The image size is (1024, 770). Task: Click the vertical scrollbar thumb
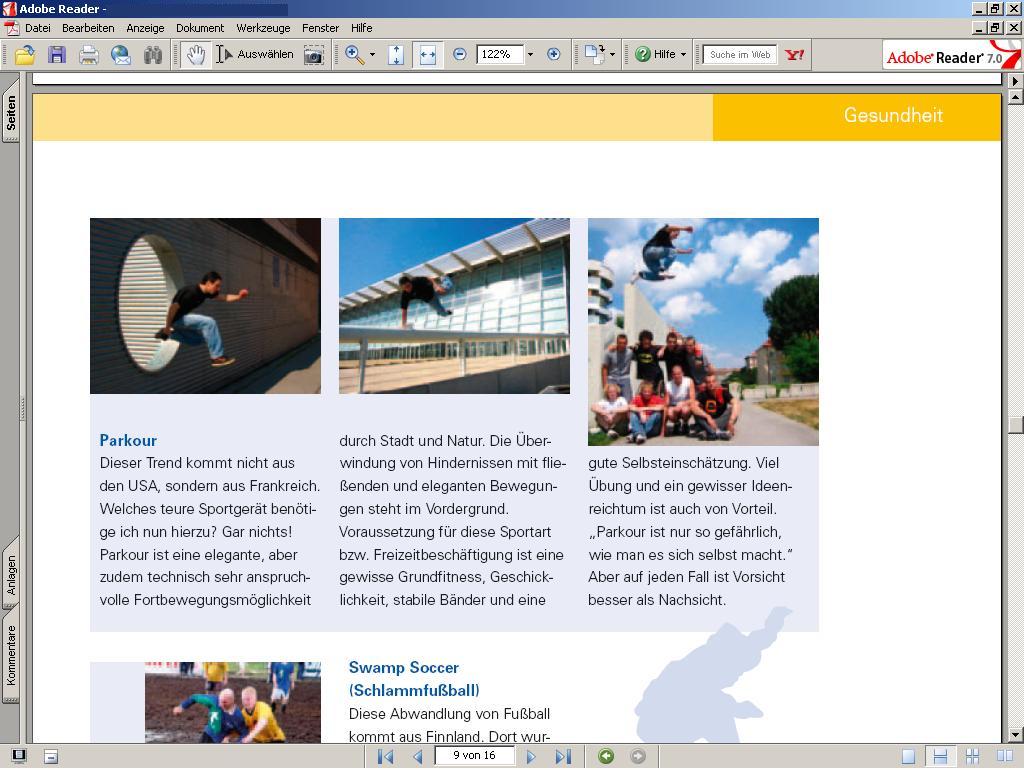point(1015,425)
